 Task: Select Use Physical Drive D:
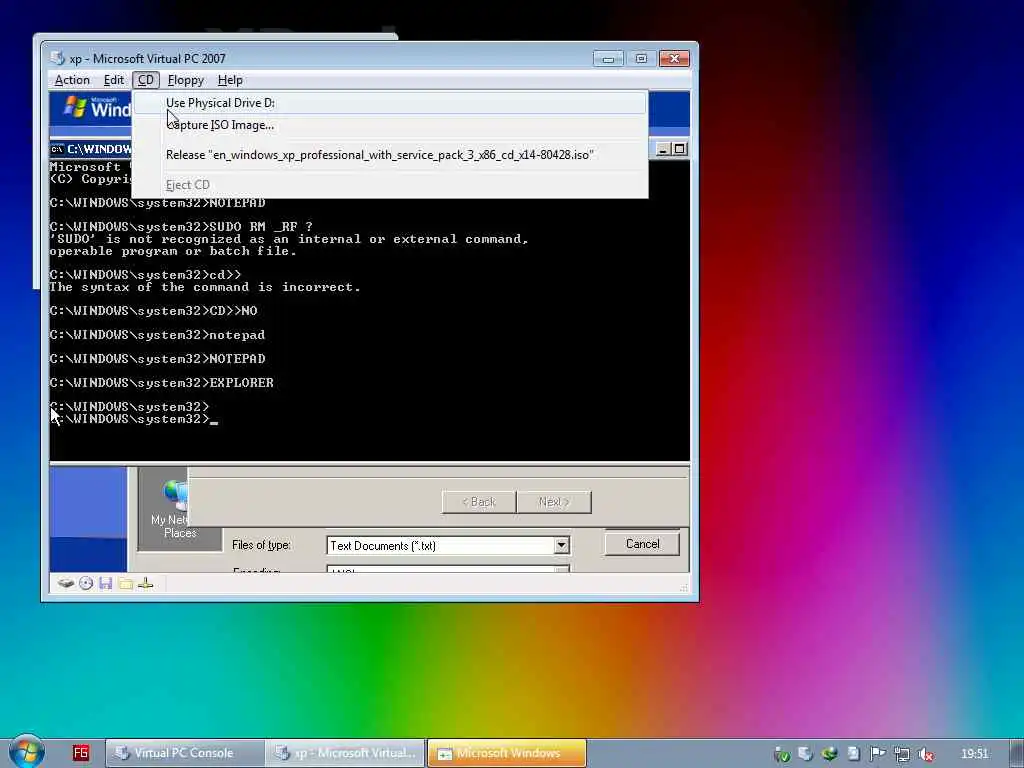point(391,103)
